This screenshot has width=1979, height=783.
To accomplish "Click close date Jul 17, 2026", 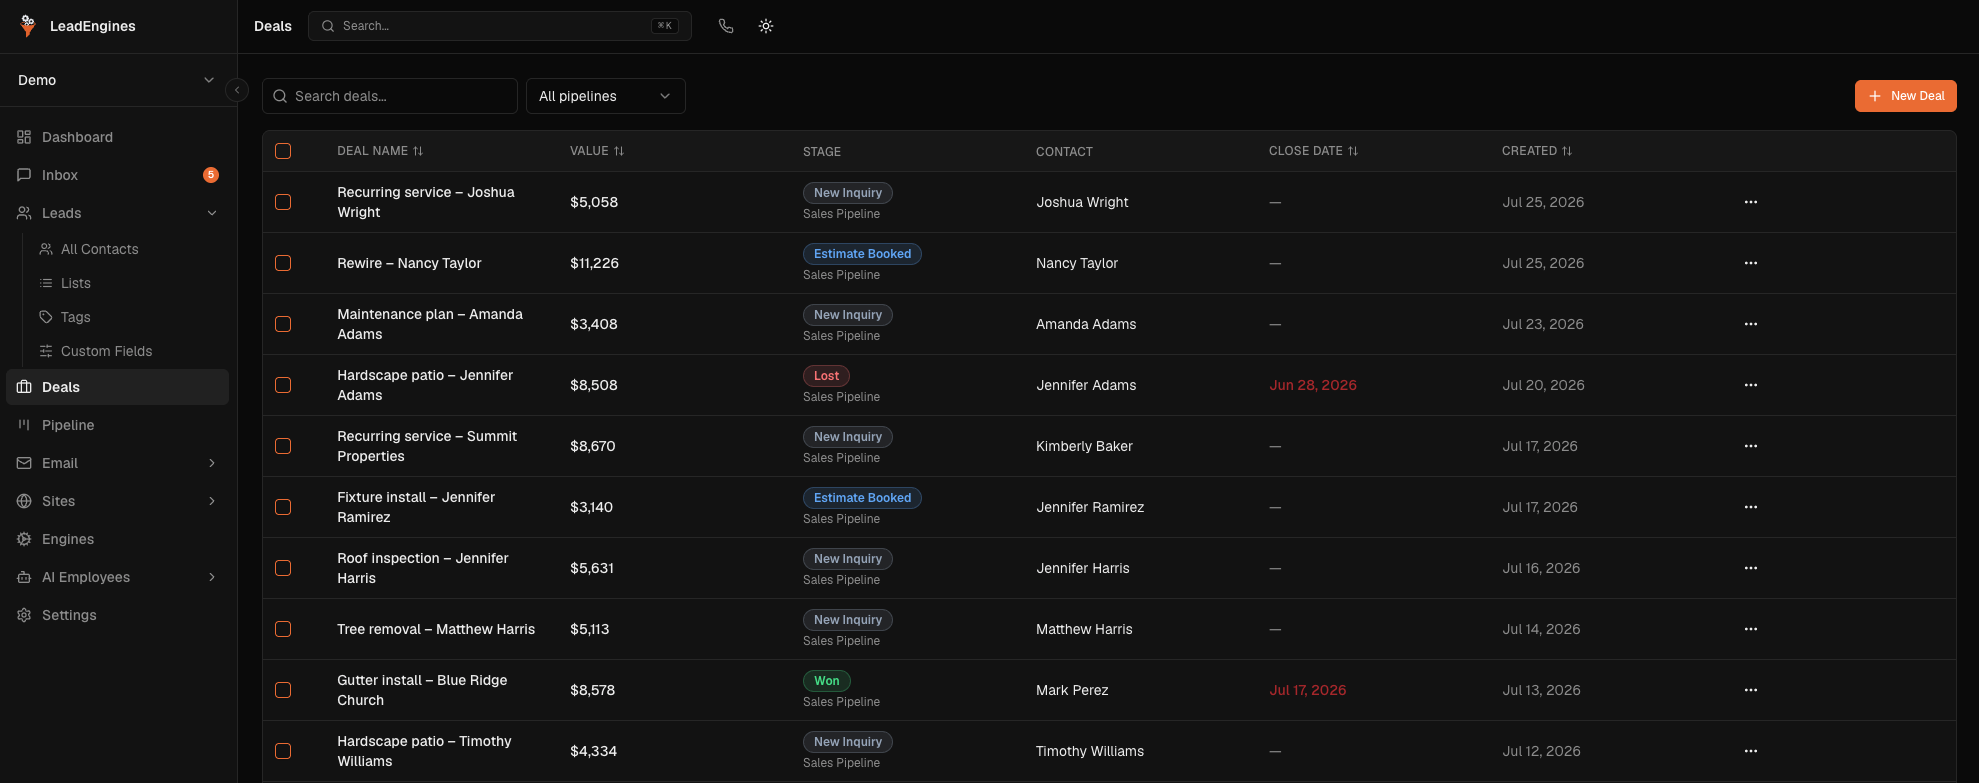I will (1308, 690).
